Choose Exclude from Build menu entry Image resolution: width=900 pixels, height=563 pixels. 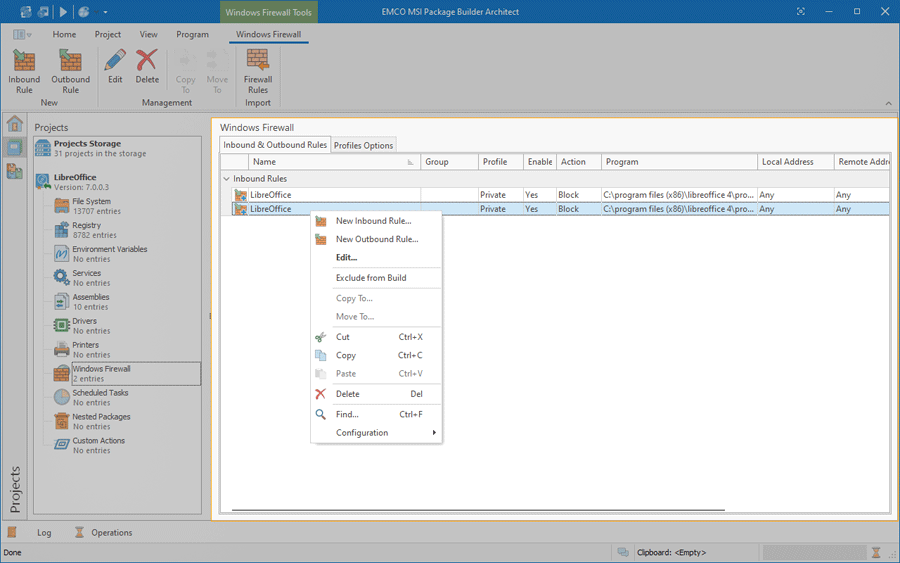pos(376,278)
